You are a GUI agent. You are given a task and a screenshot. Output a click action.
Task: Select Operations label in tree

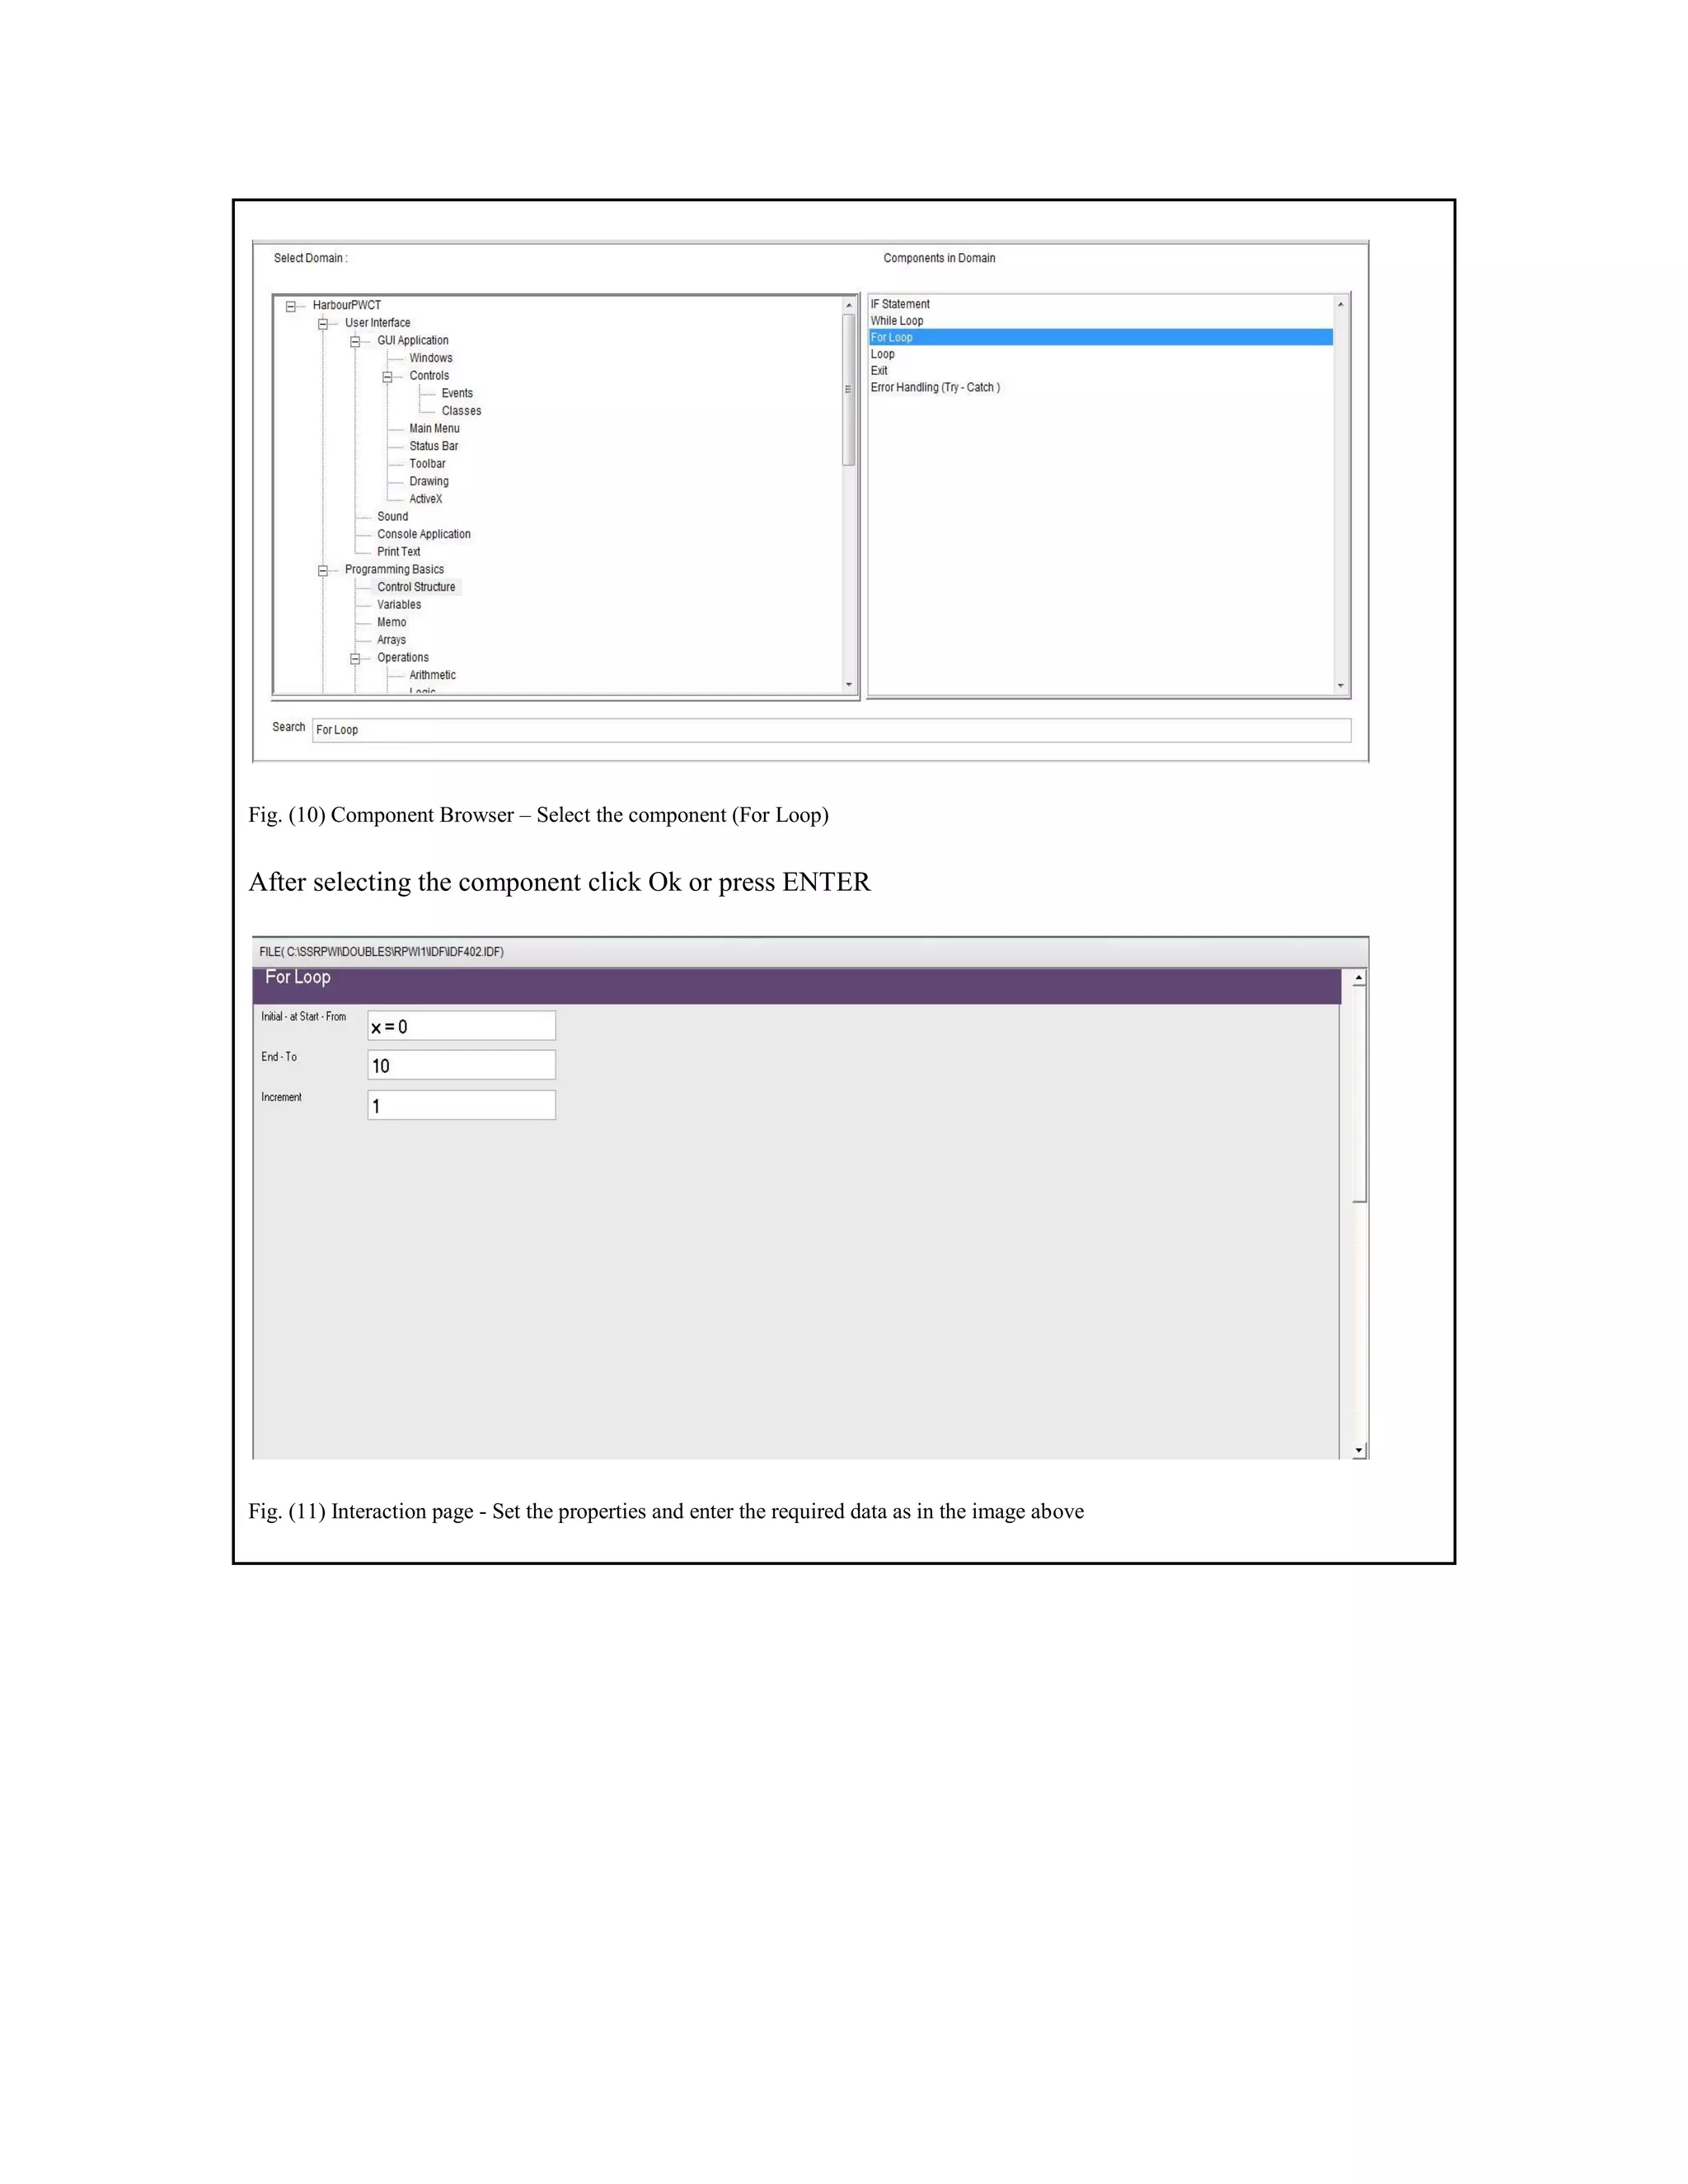402,658
